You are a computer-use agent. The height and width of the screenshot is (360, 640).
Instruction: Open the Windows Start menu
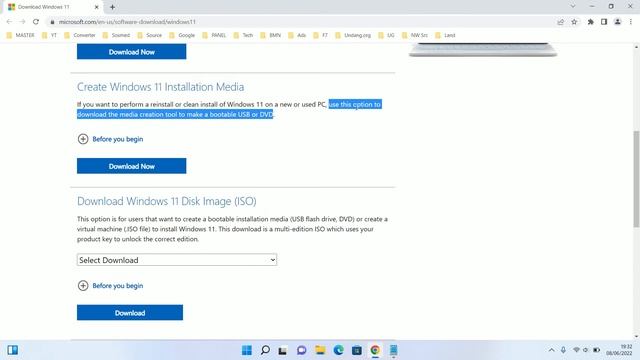point(247,350)
